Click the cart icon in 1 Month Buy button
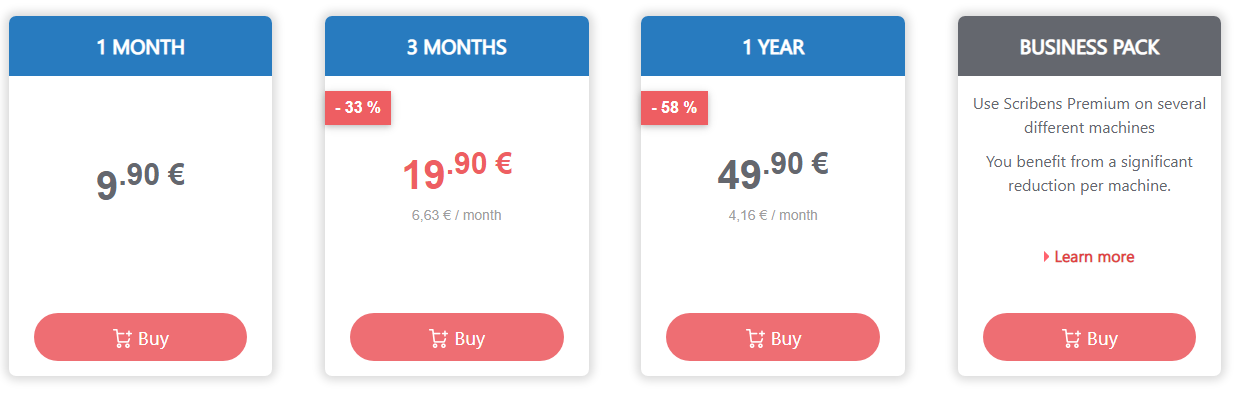 click(x=123, y=338)
